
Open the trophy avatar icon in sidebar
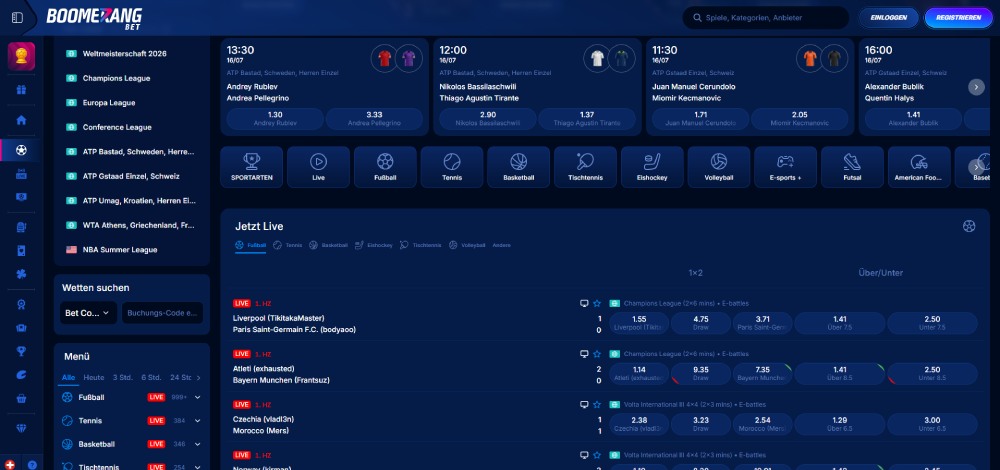coord(21,56)
